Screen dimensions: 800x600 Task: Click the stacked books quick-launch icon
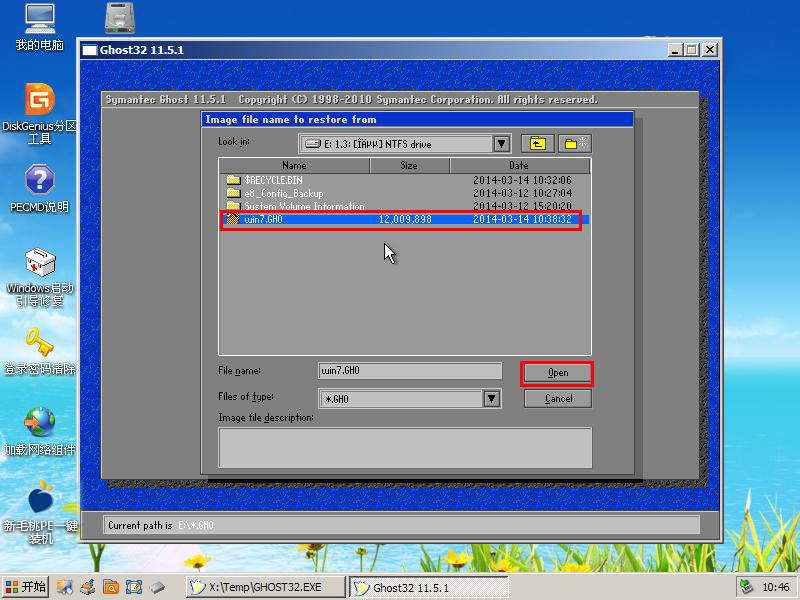click(x=88, y=587)
